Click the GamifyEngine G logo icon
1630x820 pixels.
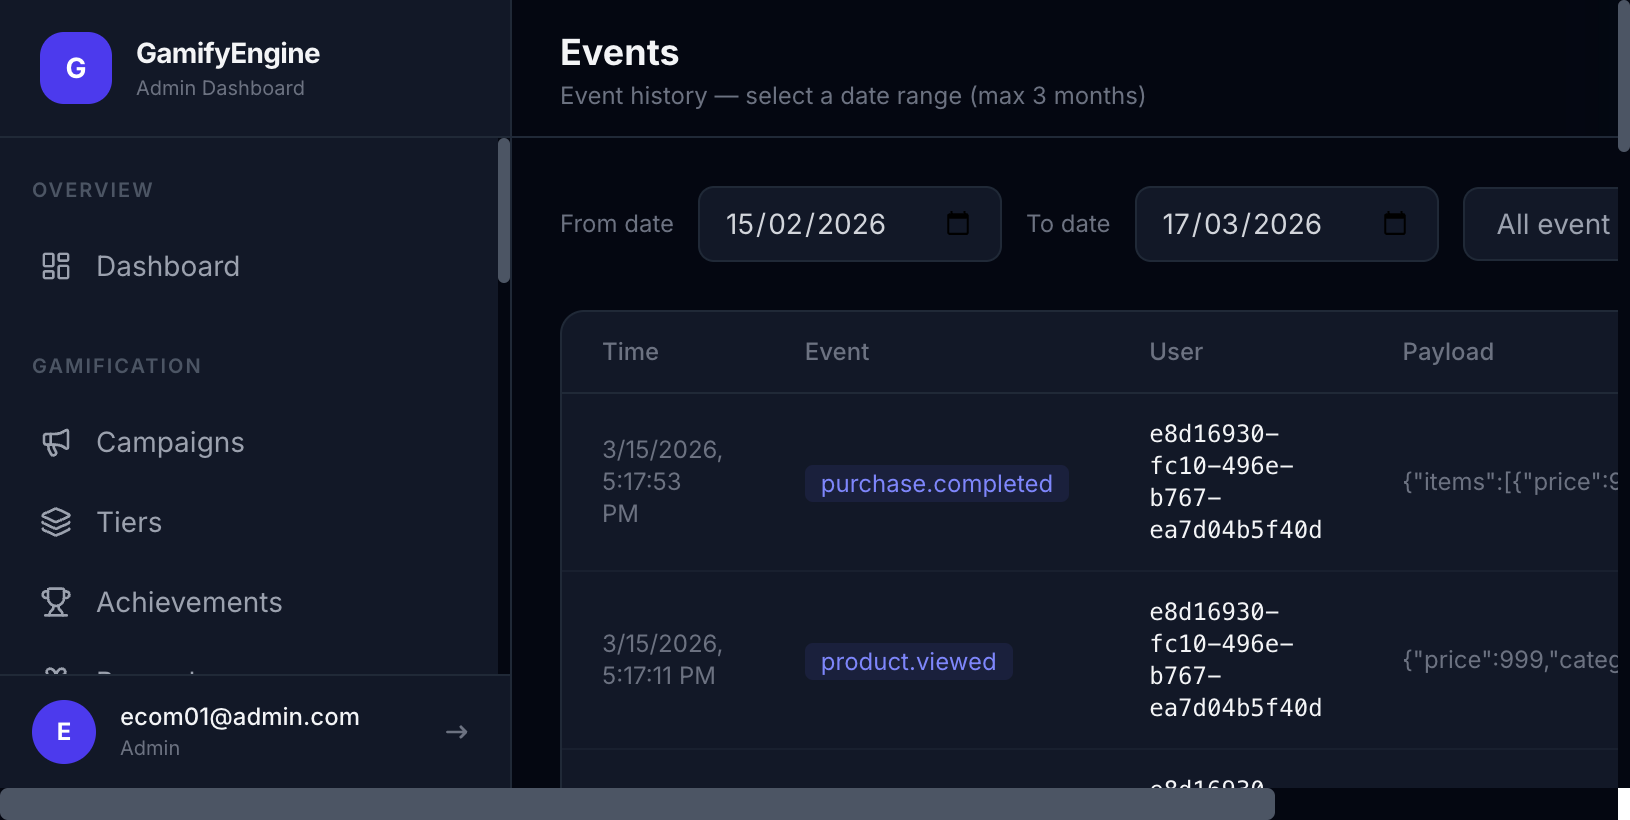point(76,68)
